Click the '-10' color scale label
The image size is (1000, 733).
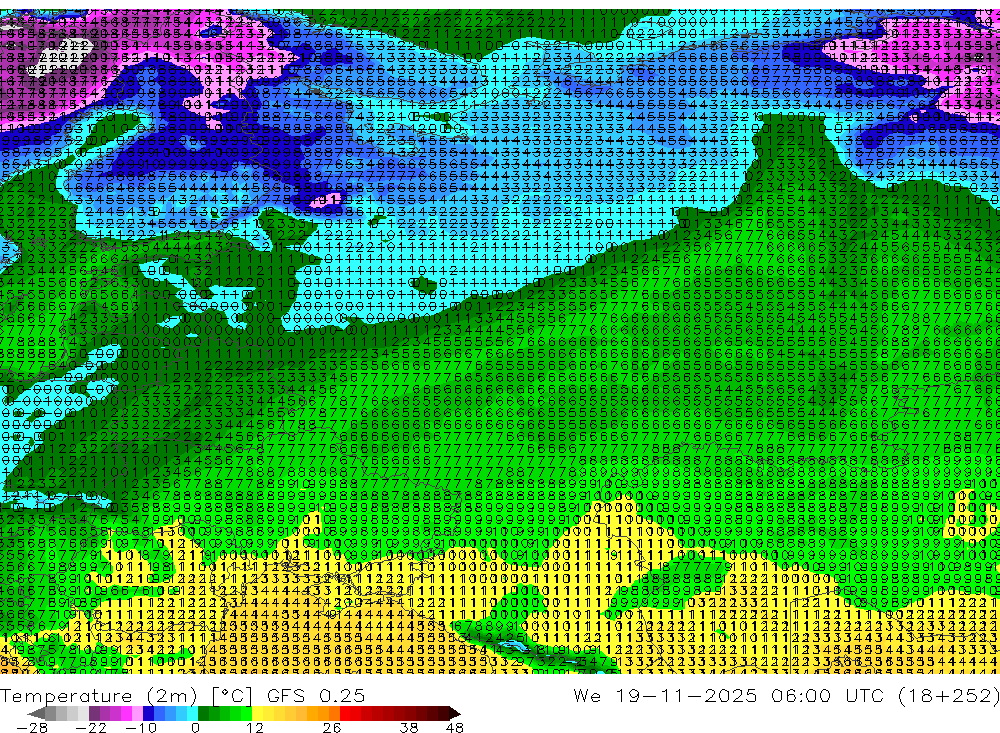point(141,728)
